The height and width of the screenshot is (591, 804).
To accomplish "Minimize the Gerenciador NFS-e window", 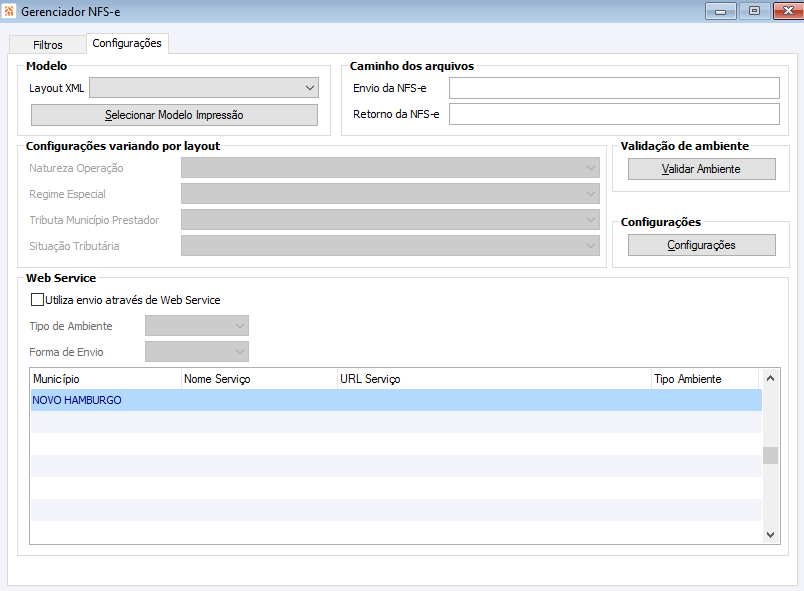I will coord(720,11).
